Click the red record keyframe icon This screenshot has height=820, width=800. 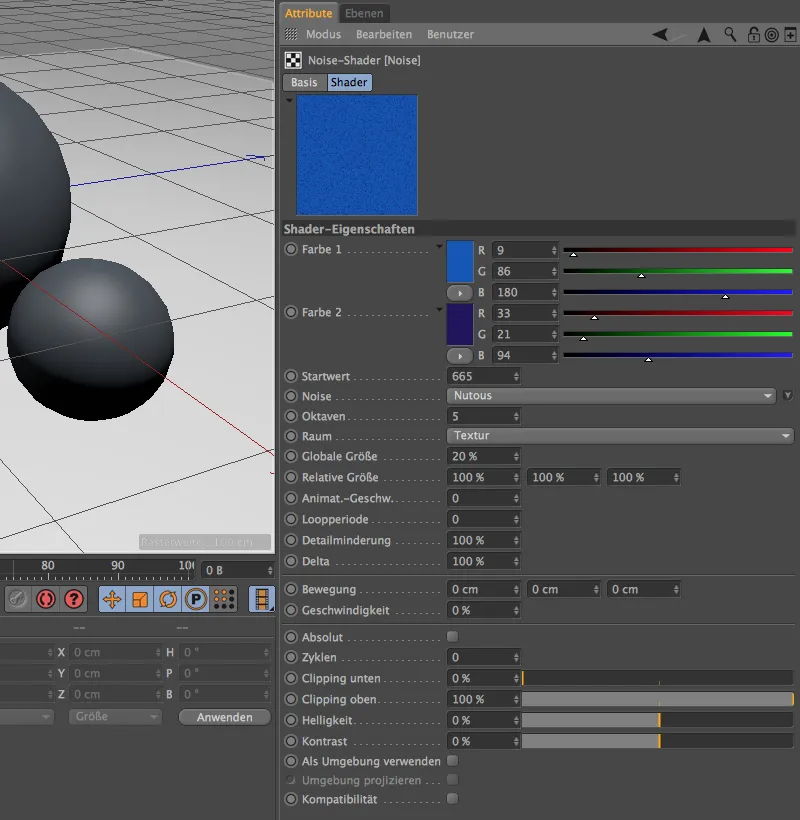(45, 599)
